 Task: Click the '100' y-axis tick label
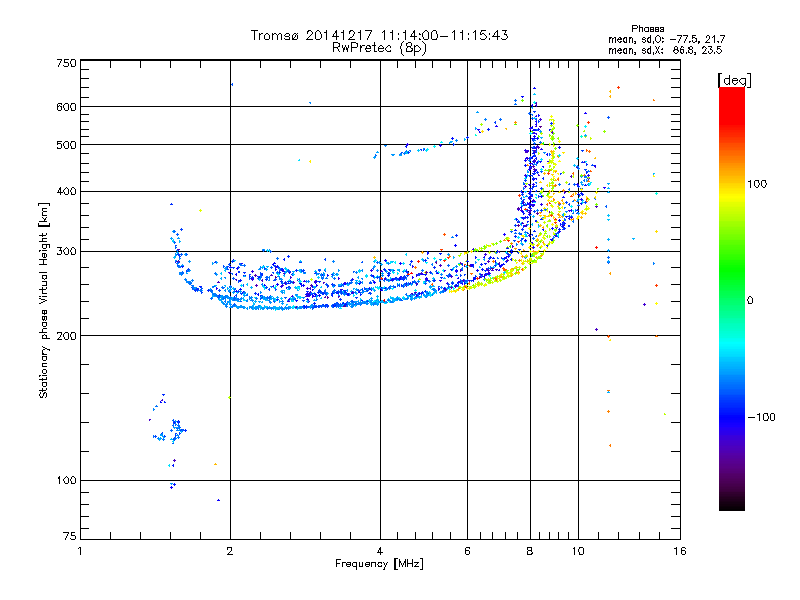[x=67, y=481]
